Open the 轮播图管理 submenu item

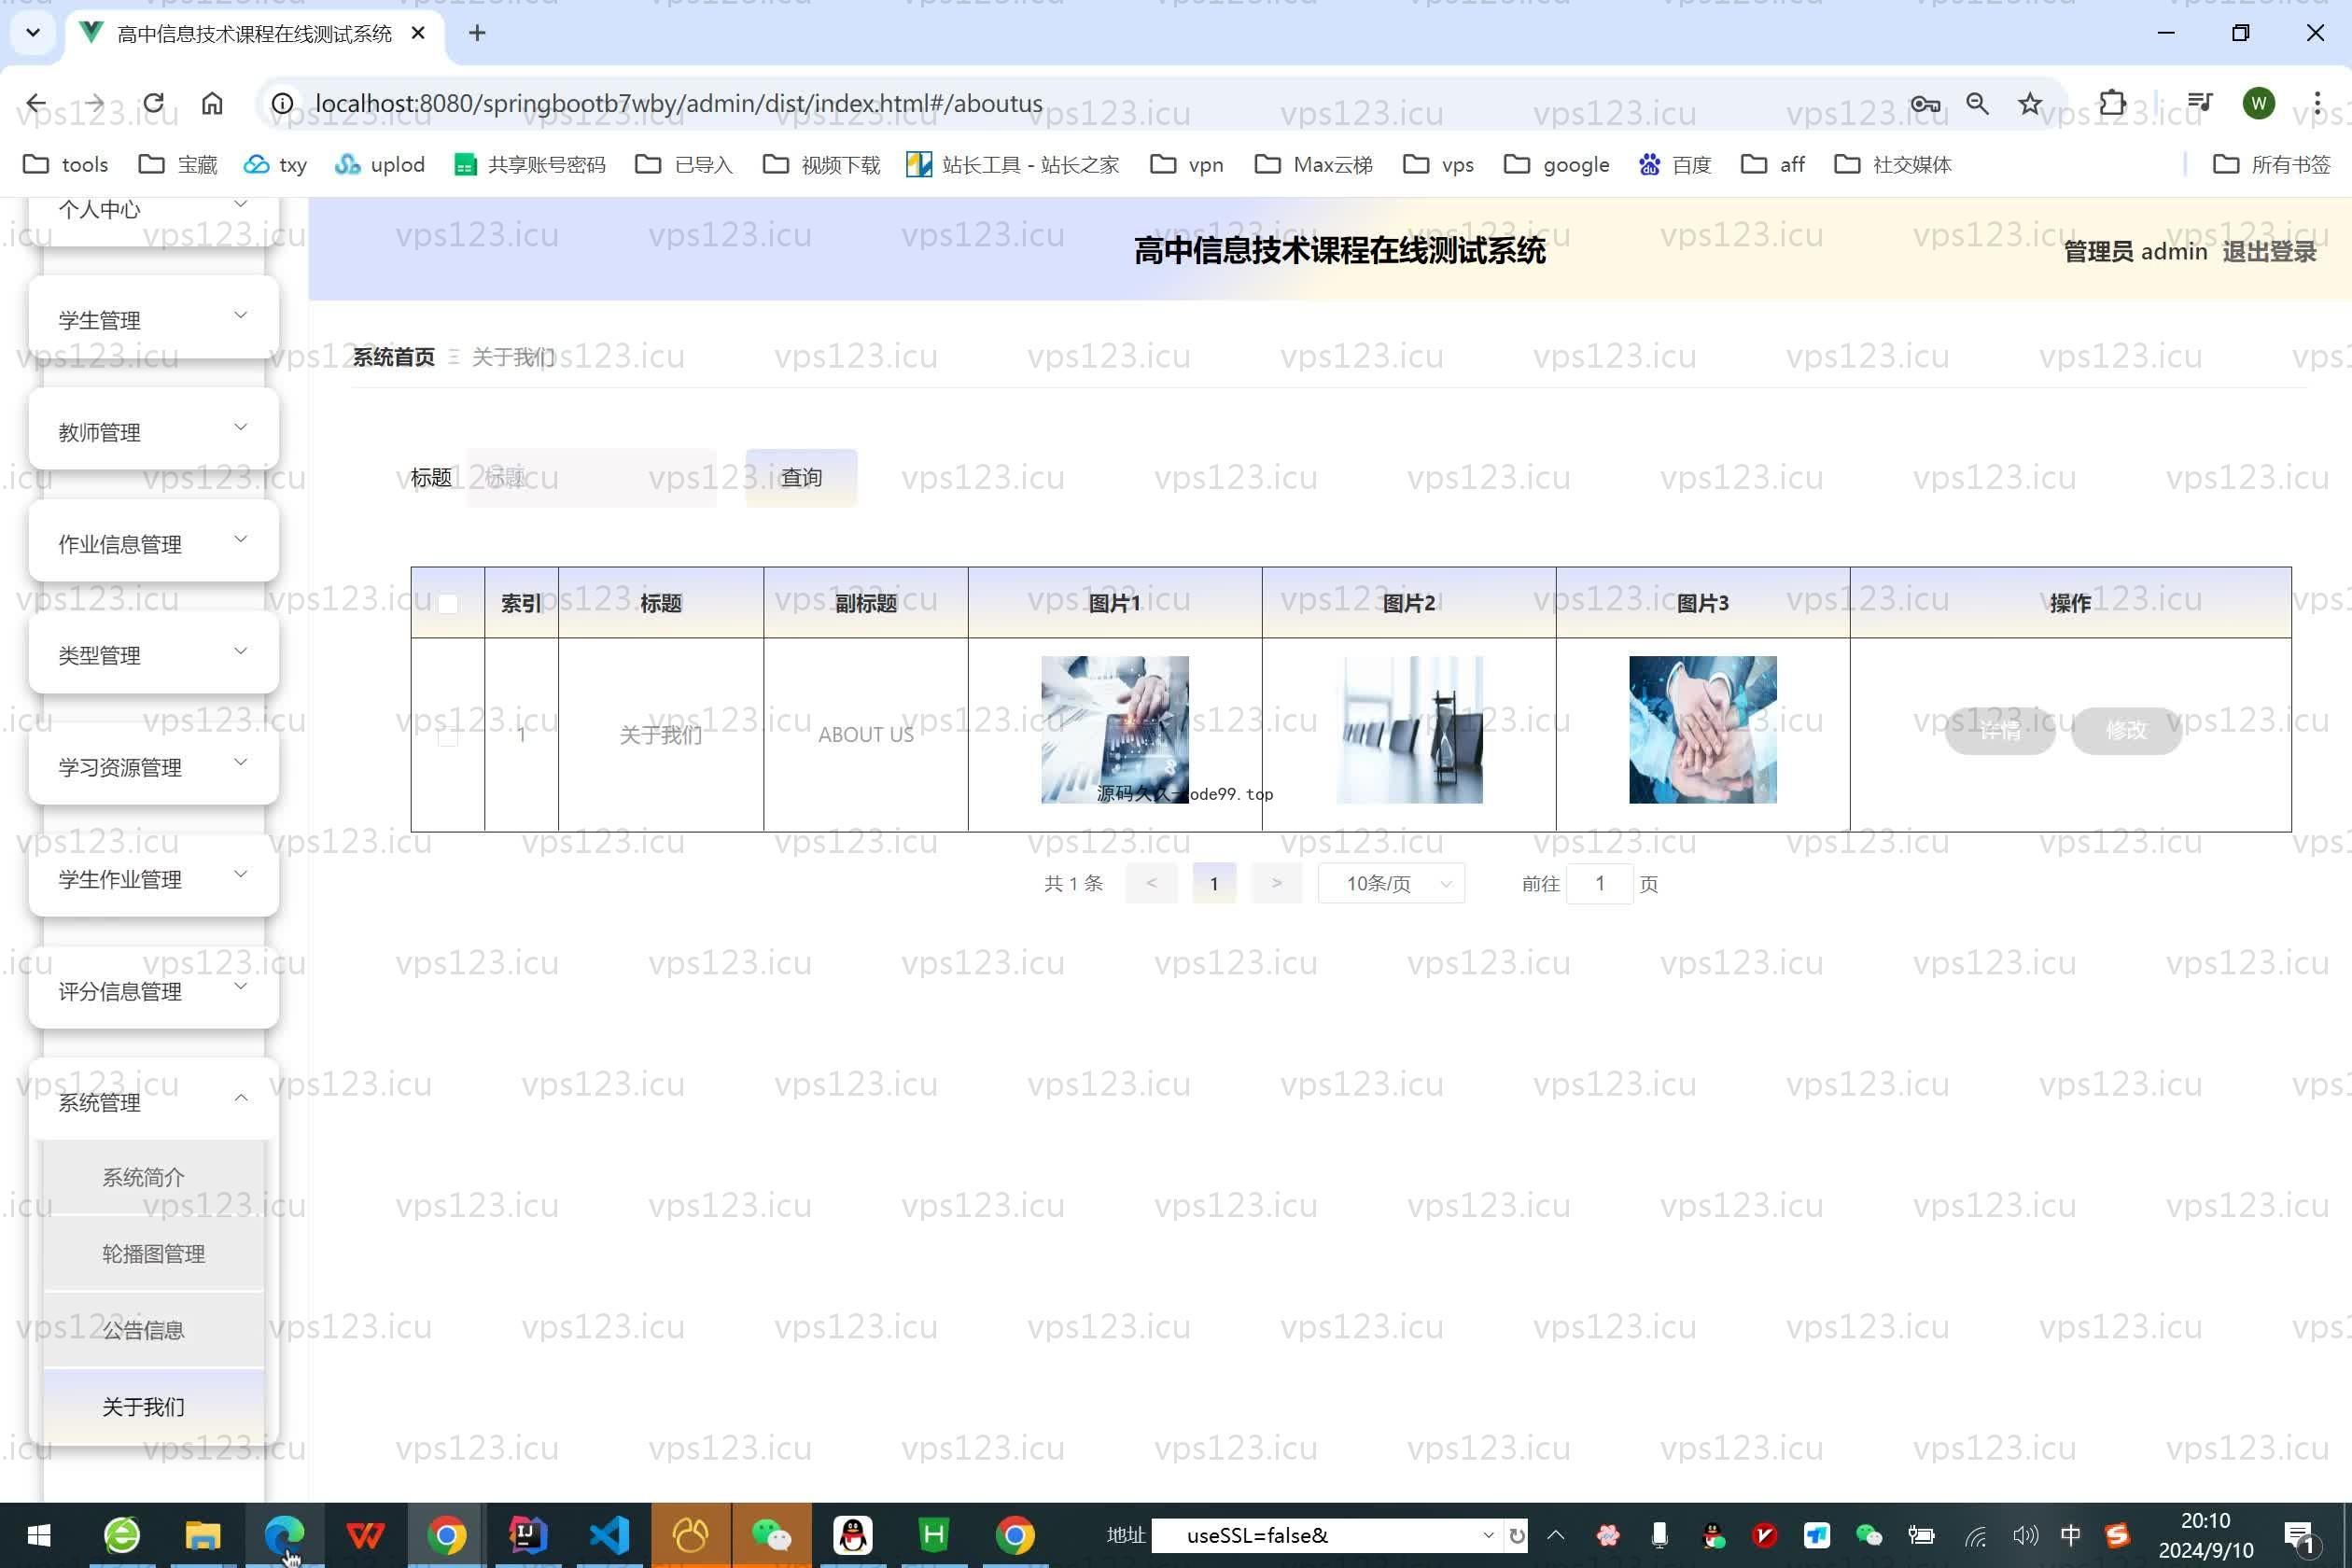point(153,1253)
